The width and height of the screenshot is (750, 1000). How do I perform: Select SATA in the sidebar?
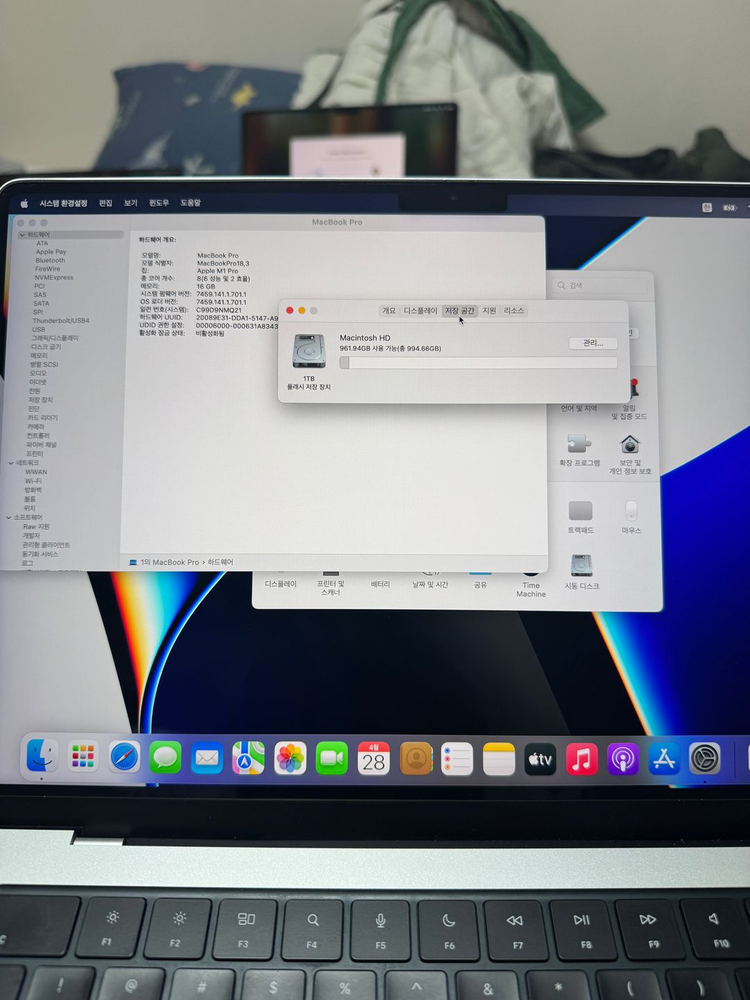click(41, 304)
